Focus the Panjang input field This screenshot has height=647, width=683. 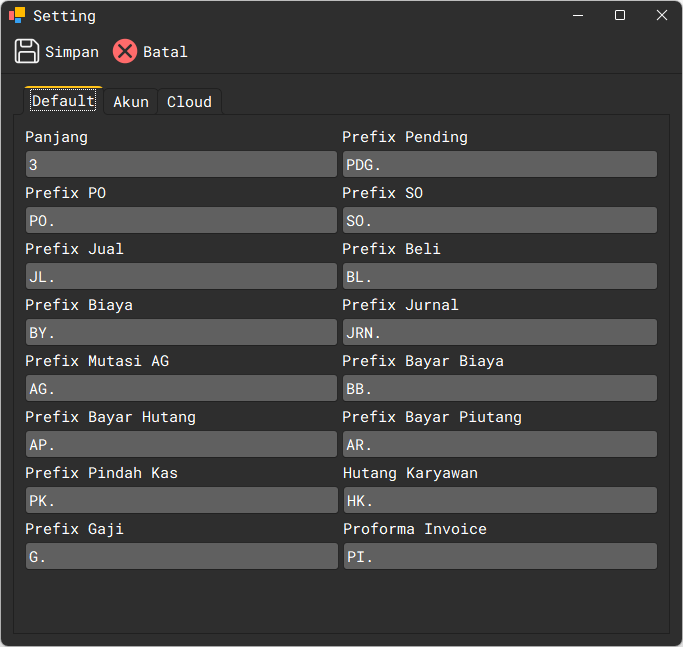(x=181, y=165)
